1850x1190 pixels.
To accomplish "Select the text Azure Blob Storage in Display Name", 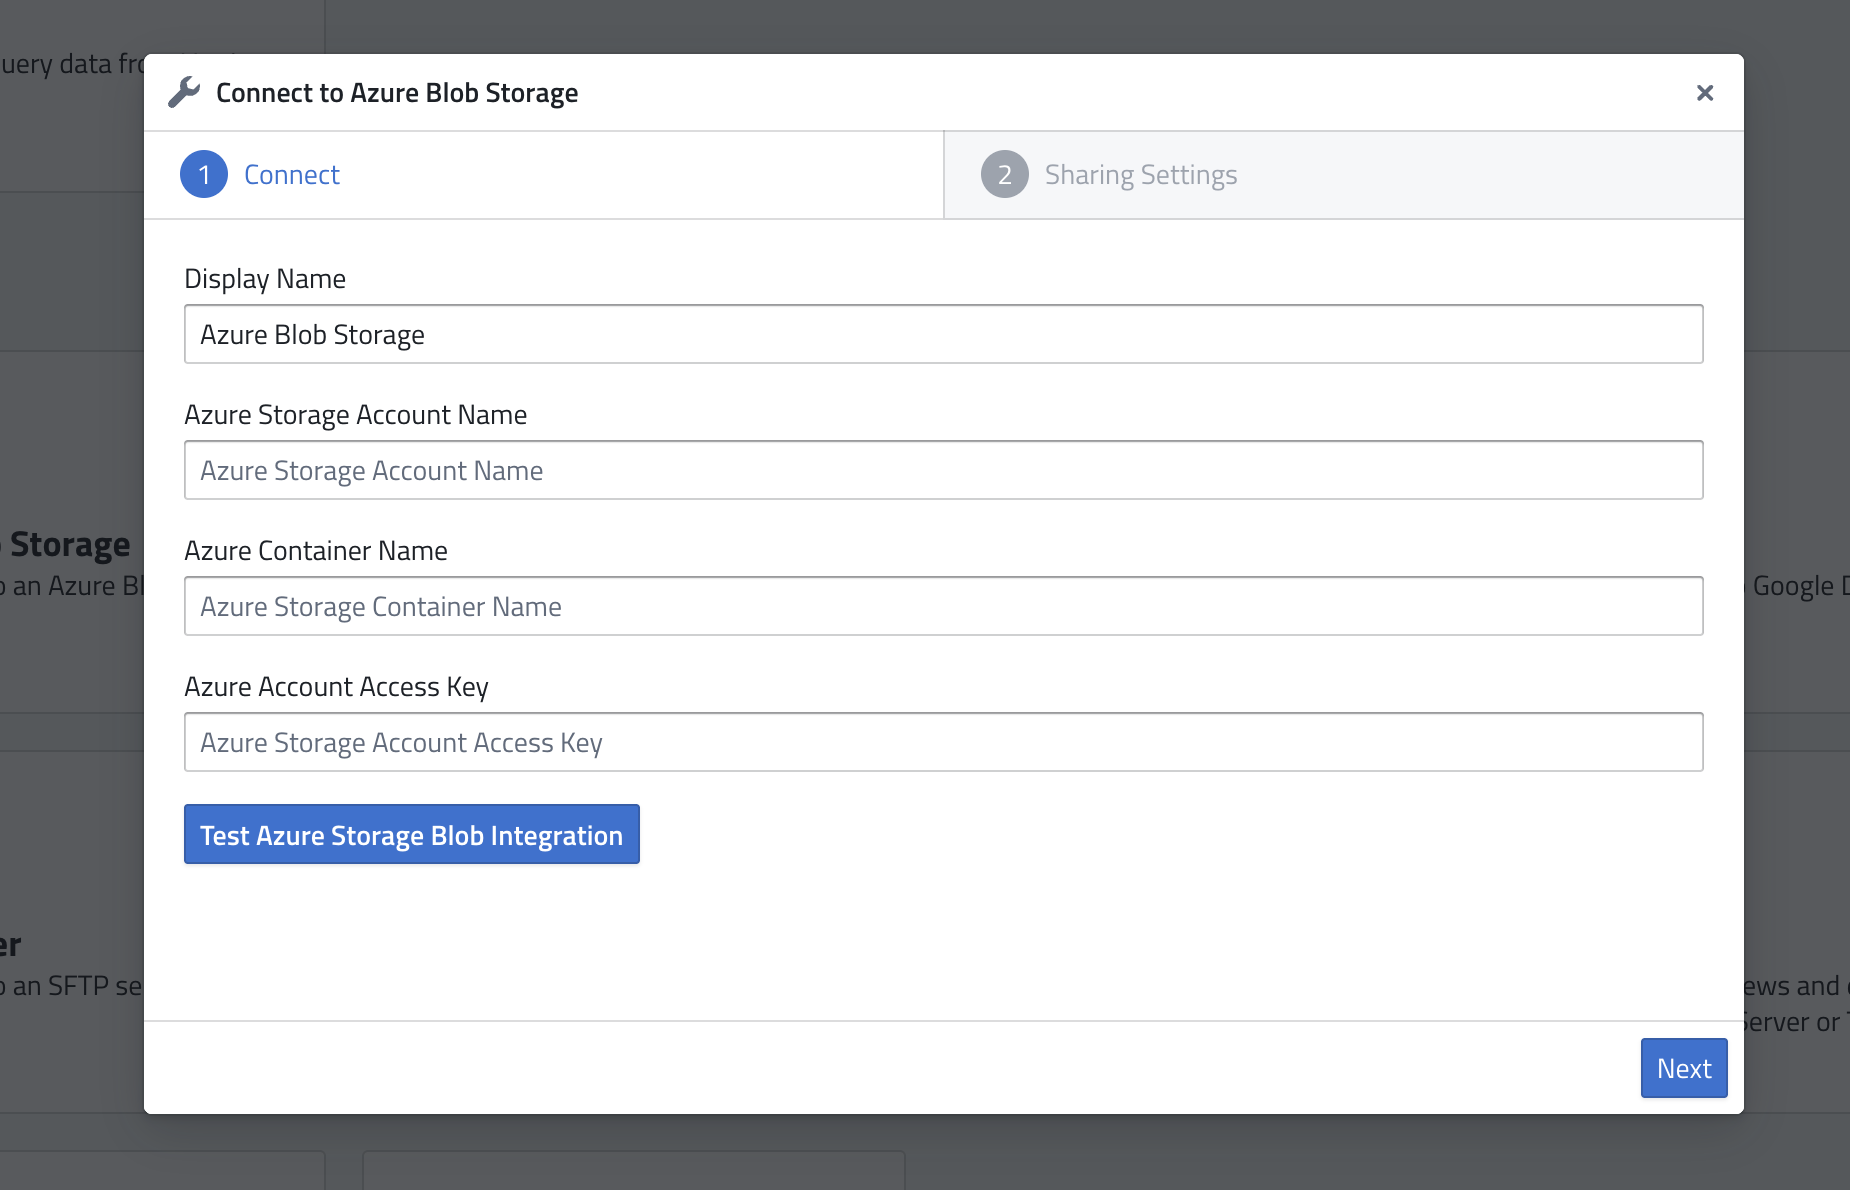I will (x=313, y=333).
